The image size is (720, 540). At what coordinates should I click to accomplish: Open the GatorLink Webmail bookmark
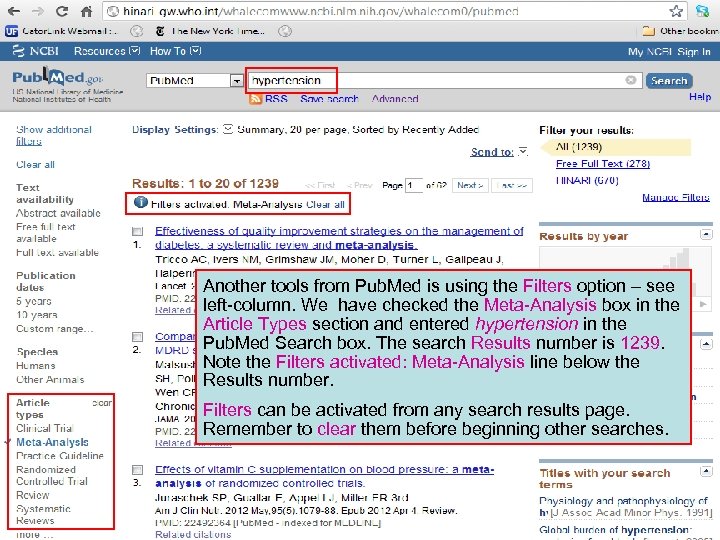pos(62,31)
